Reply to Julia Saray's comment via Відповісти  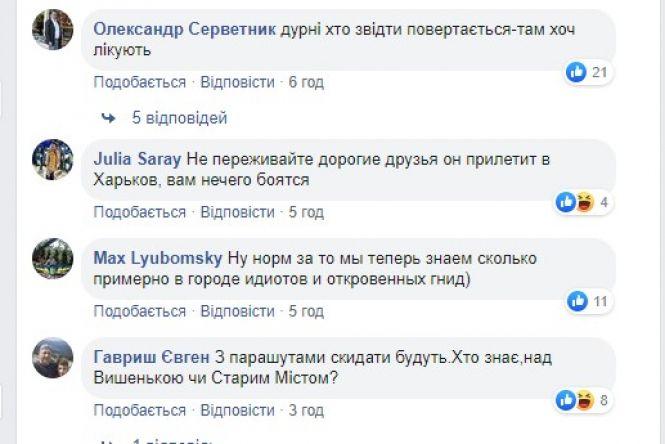237,212
